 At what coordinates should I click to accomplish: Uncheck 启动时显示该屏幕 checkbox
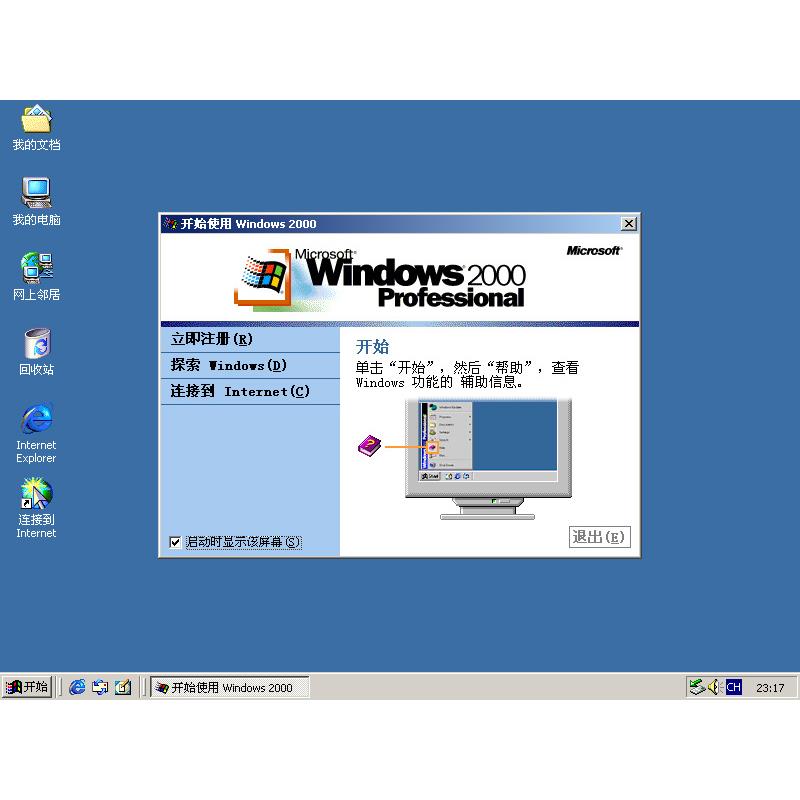pos(175,542)
